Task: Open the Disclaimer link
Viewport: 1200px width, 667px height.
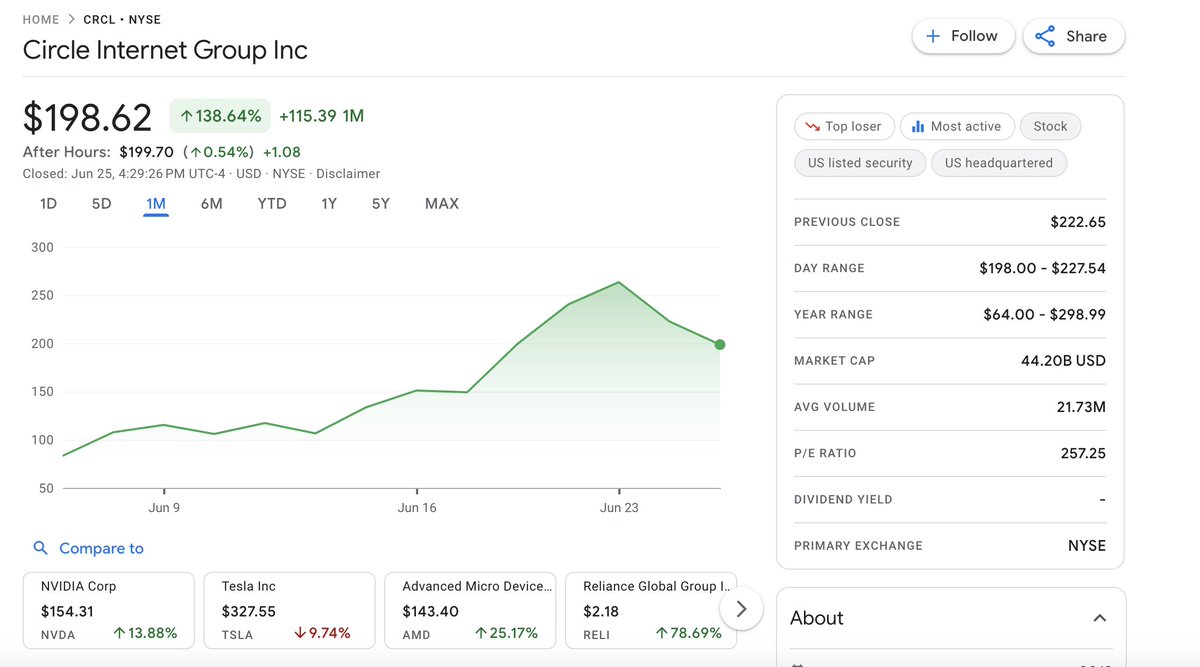Action: 348,174
